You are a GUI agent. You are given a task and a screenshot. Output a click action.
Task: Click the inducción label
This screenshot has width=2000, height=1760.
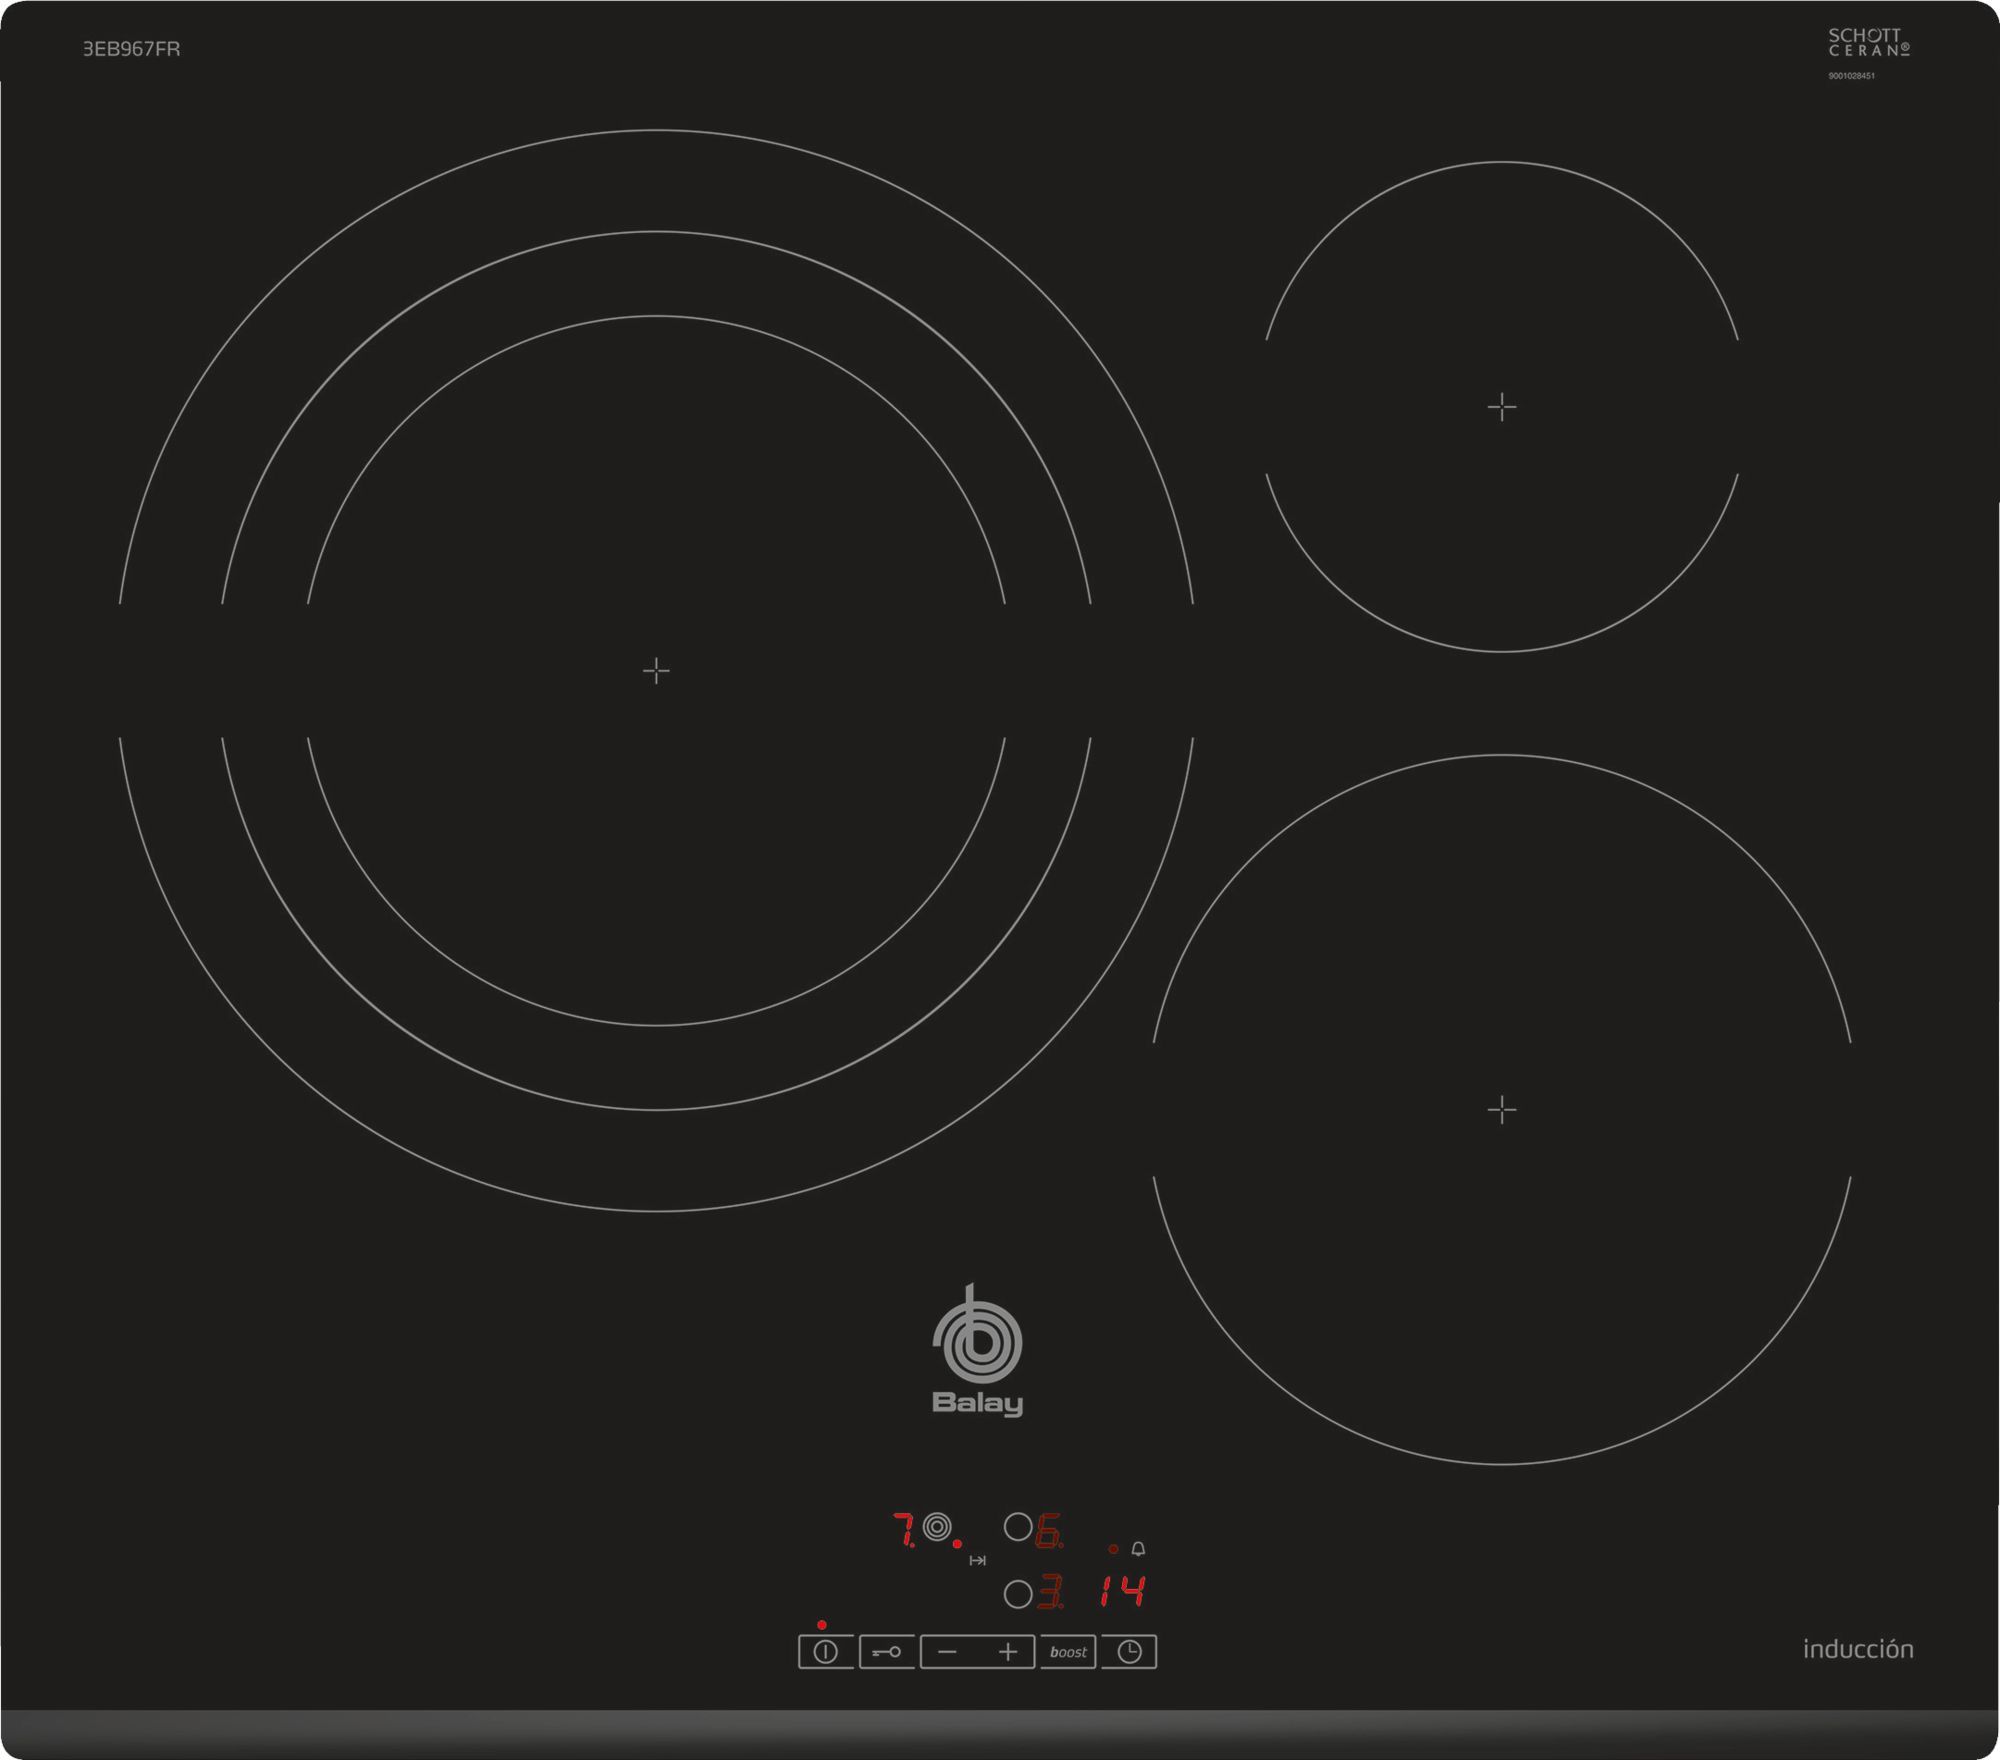coord(1858,1649)
